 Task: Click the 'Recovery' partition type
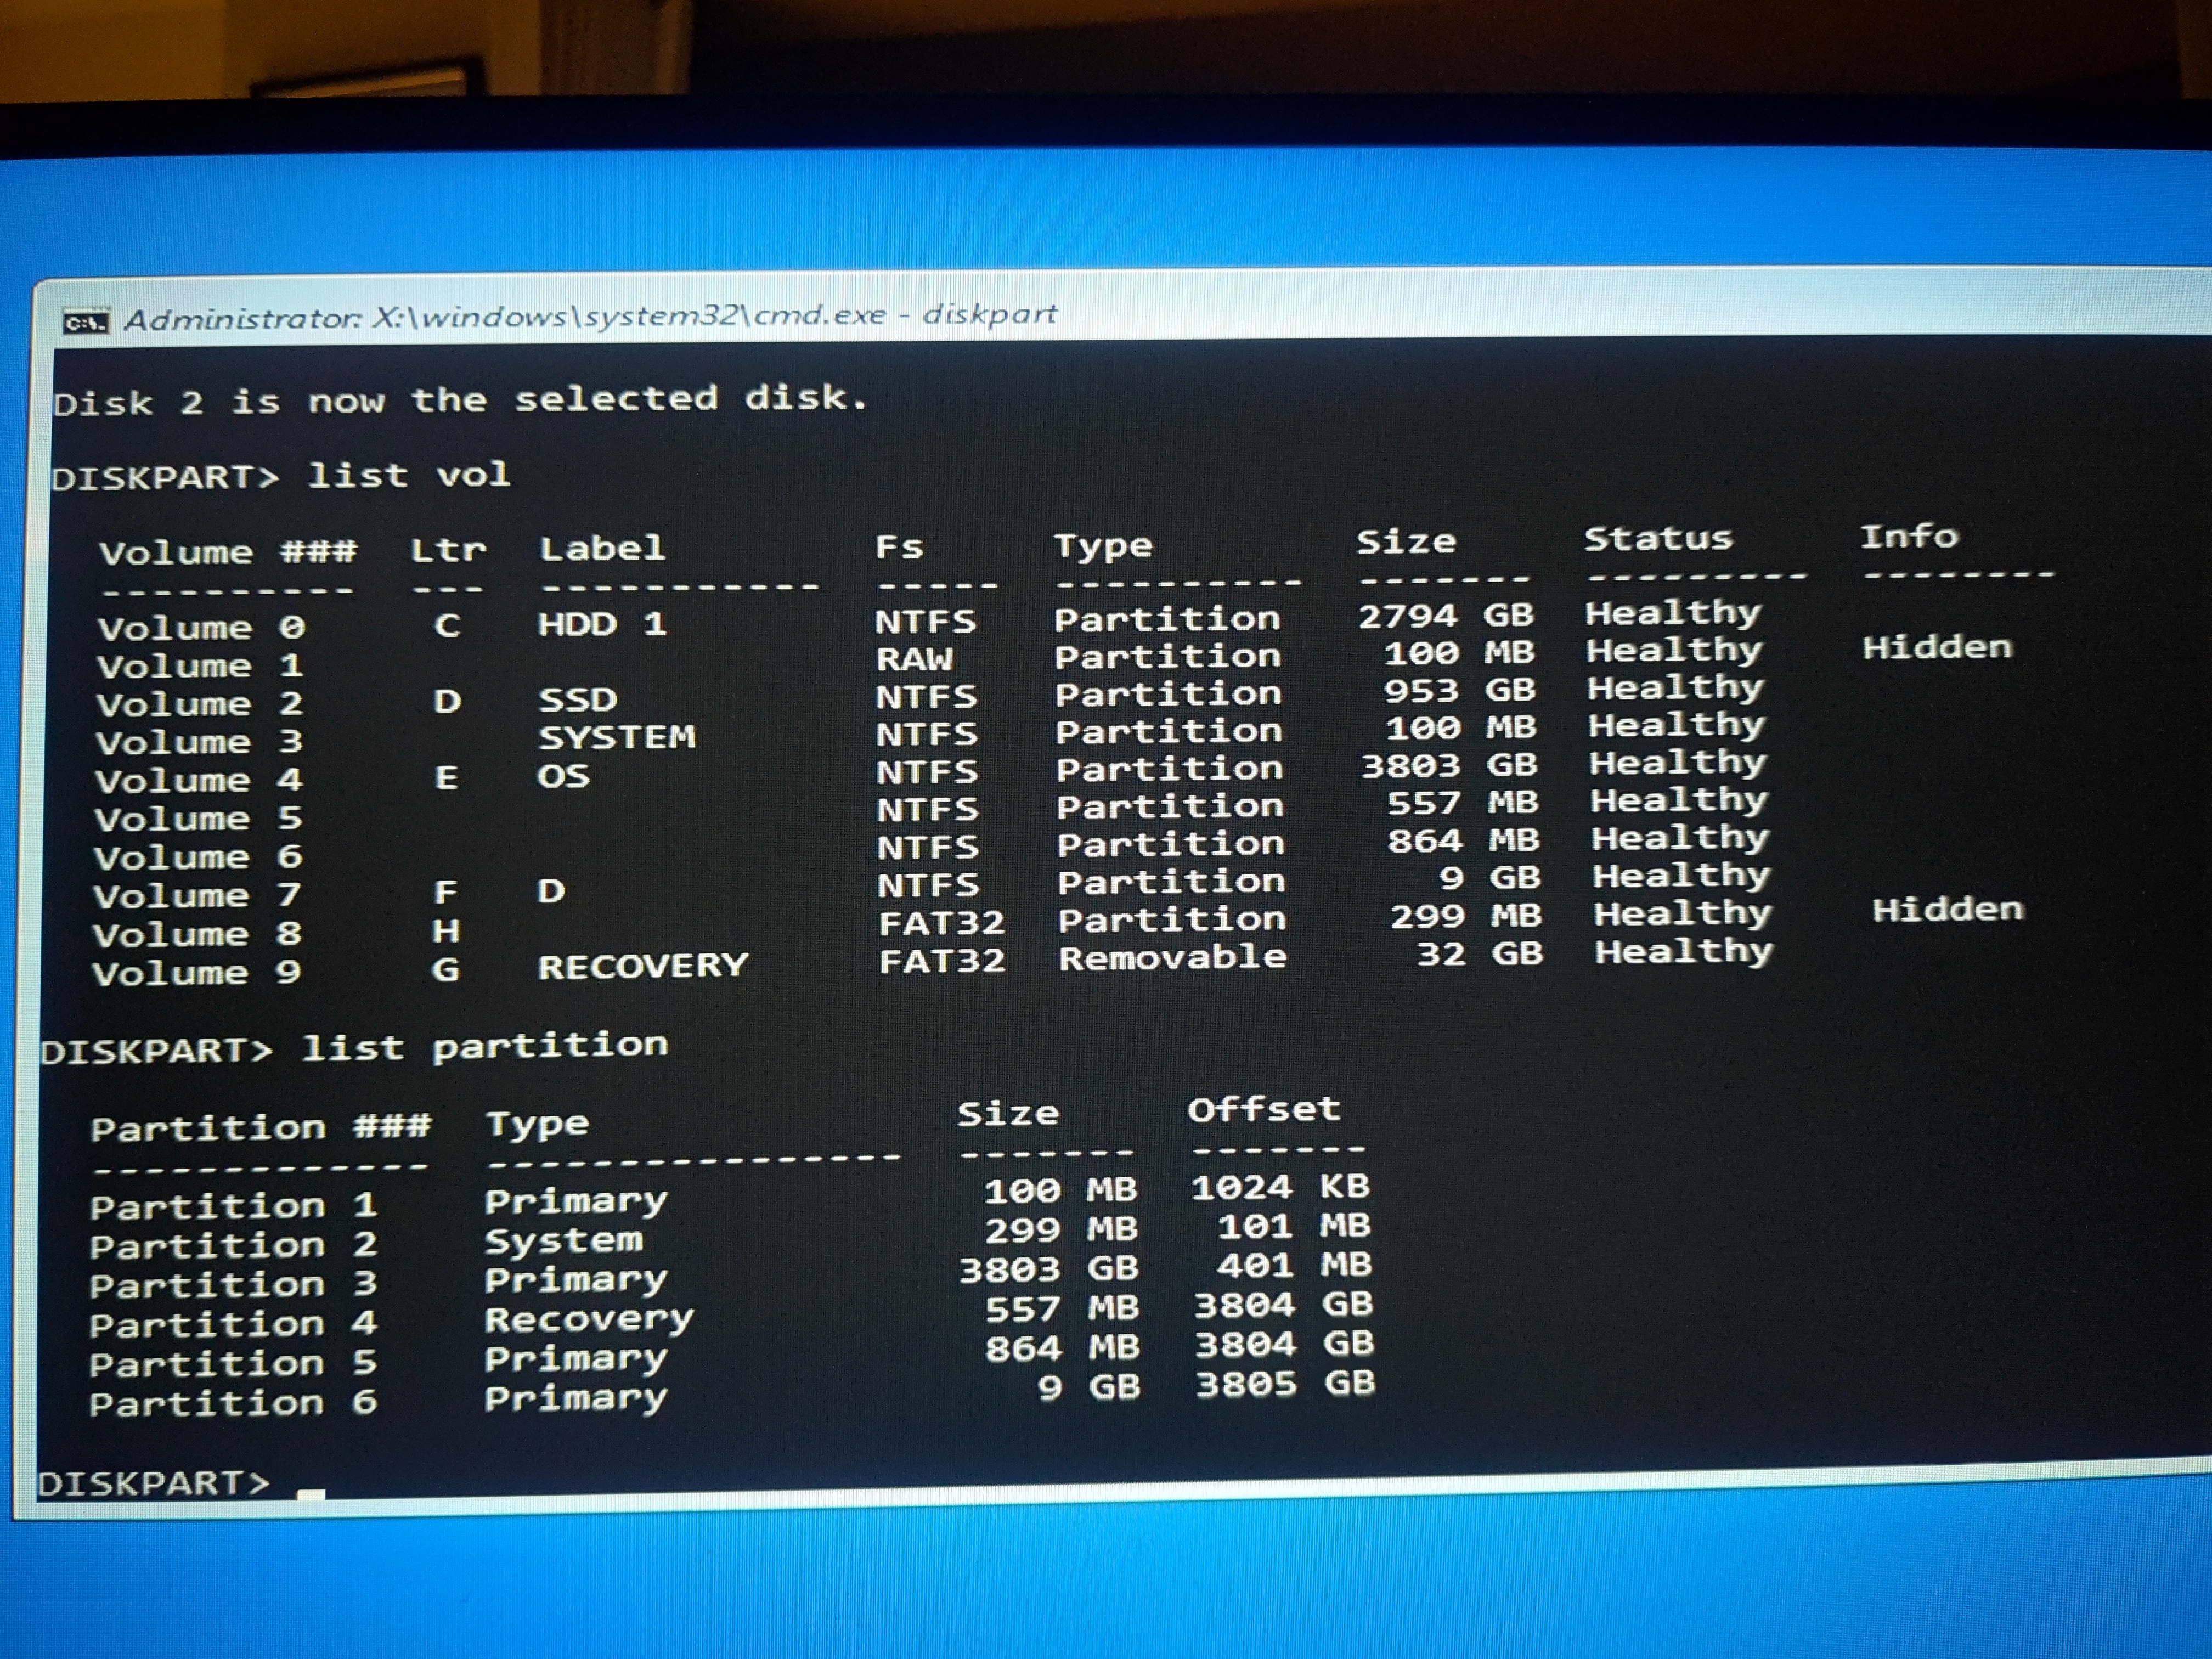[589, 1320]
